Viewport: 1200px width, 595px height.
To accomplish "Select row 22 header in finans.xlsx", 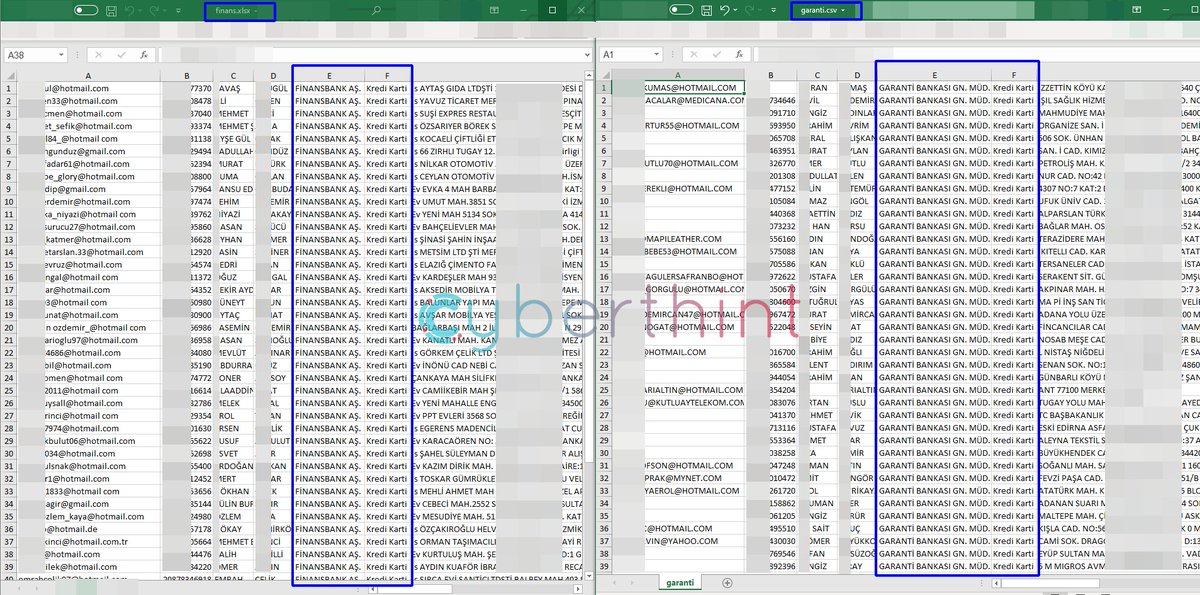I will pos(8,352).
